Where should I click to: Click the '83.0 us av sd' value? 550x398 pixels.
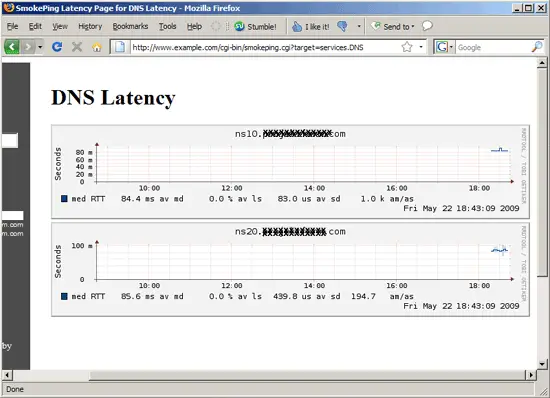pos(309,199)
